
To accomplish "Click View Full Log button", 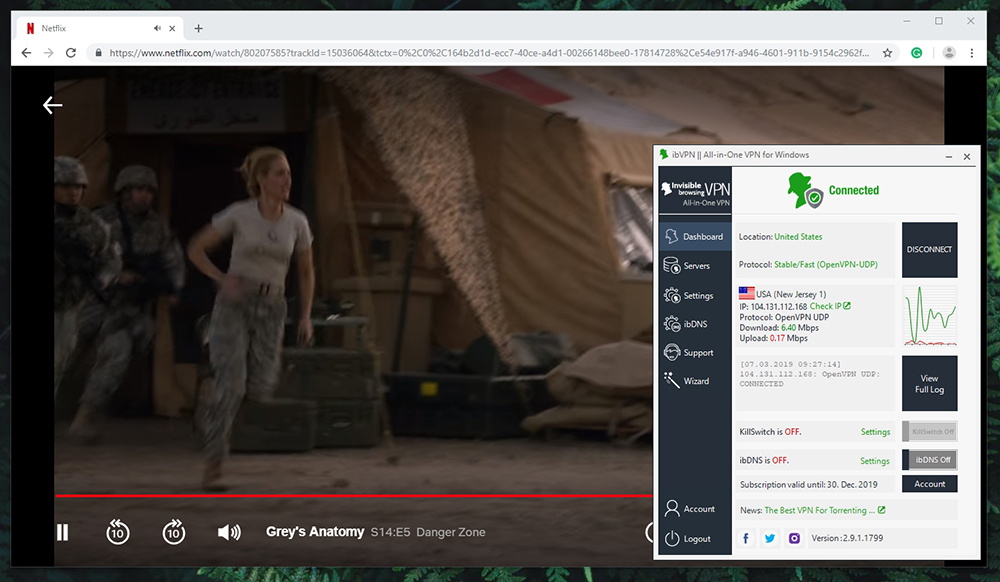I will click(x=929, y=383).
